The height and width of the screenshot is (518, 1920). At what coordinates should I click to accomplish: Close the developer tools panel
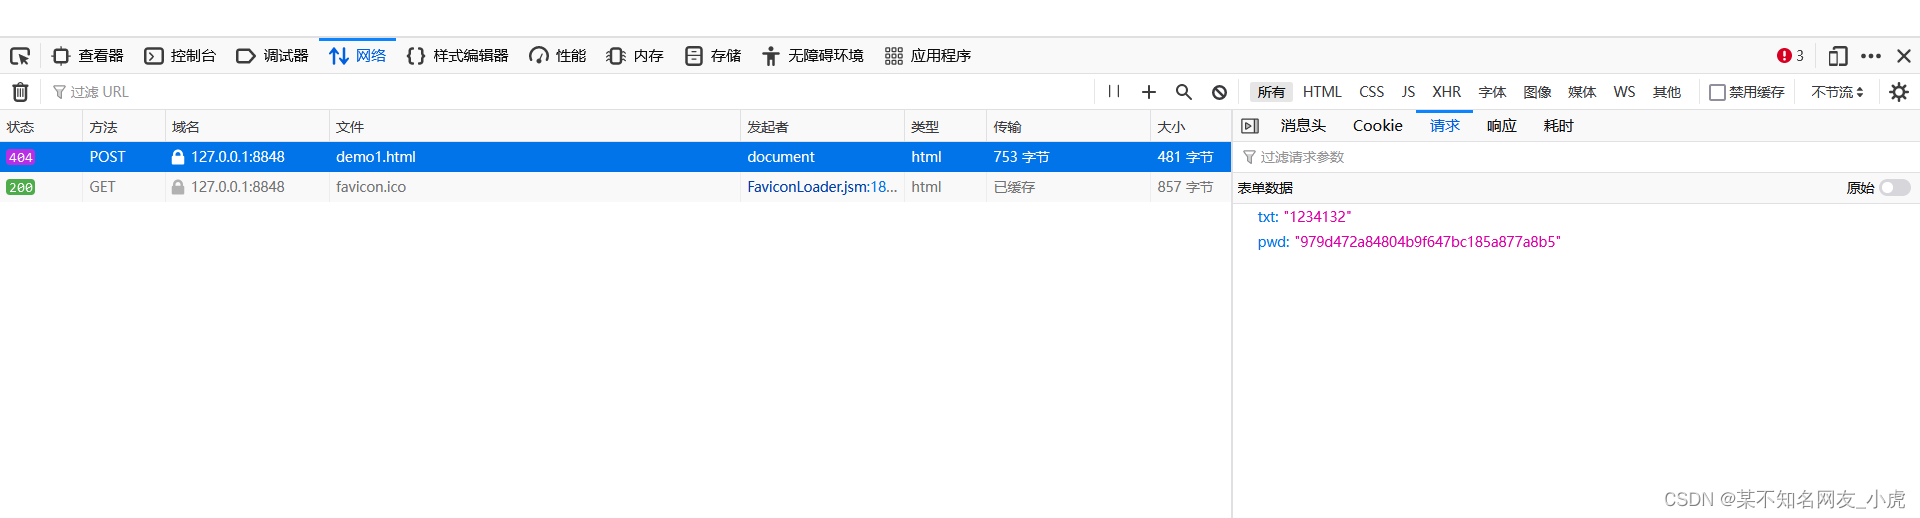point(1904,56)
